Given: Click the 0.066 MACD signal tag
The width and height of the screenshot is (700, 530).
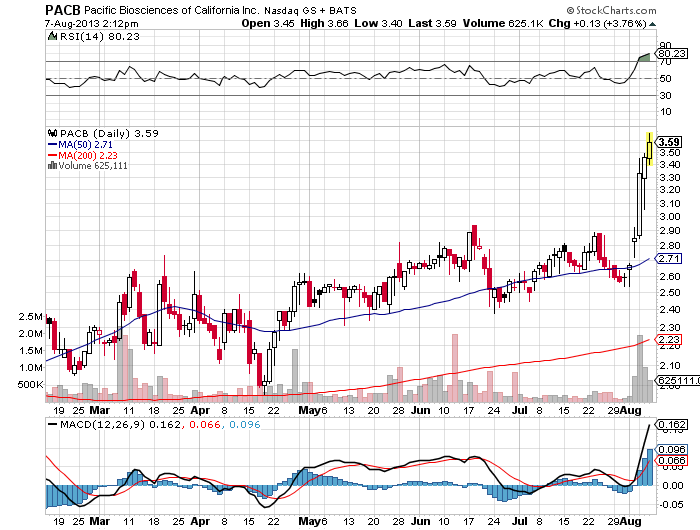Looking at the screenshot, I should point(672,460).
